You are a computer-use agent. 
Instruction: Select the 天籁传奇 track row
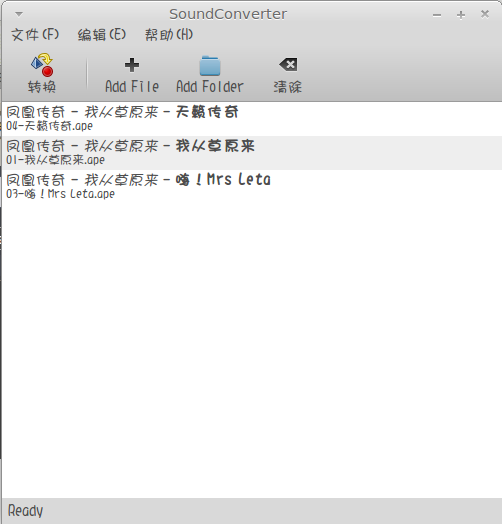coord(252,119)
